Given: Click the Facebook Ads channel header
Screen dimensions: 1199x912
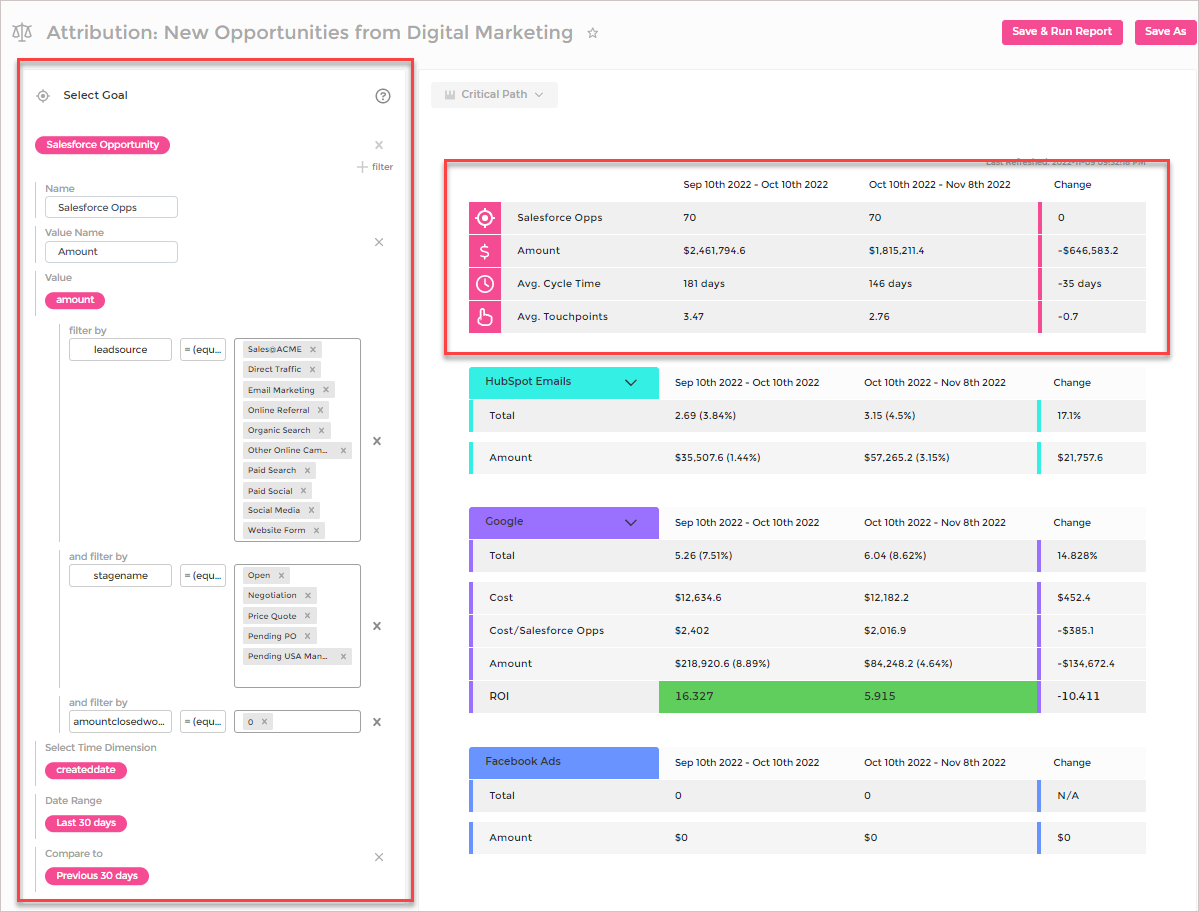Looking at the screenshot, I should pos(564,762).
